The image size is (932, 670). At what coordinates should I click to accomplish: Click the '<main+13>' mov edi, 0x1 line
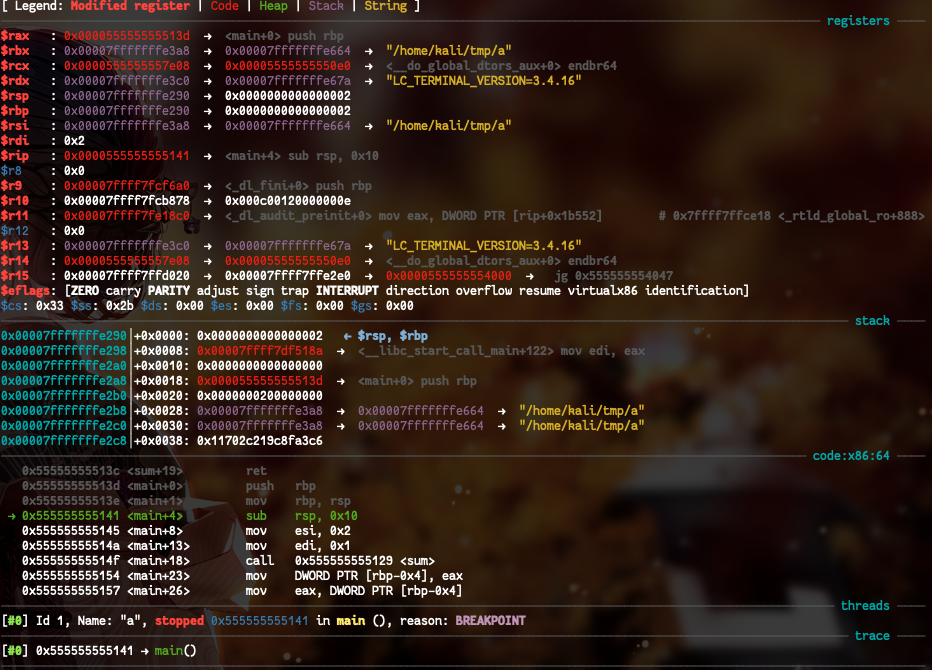186,546
